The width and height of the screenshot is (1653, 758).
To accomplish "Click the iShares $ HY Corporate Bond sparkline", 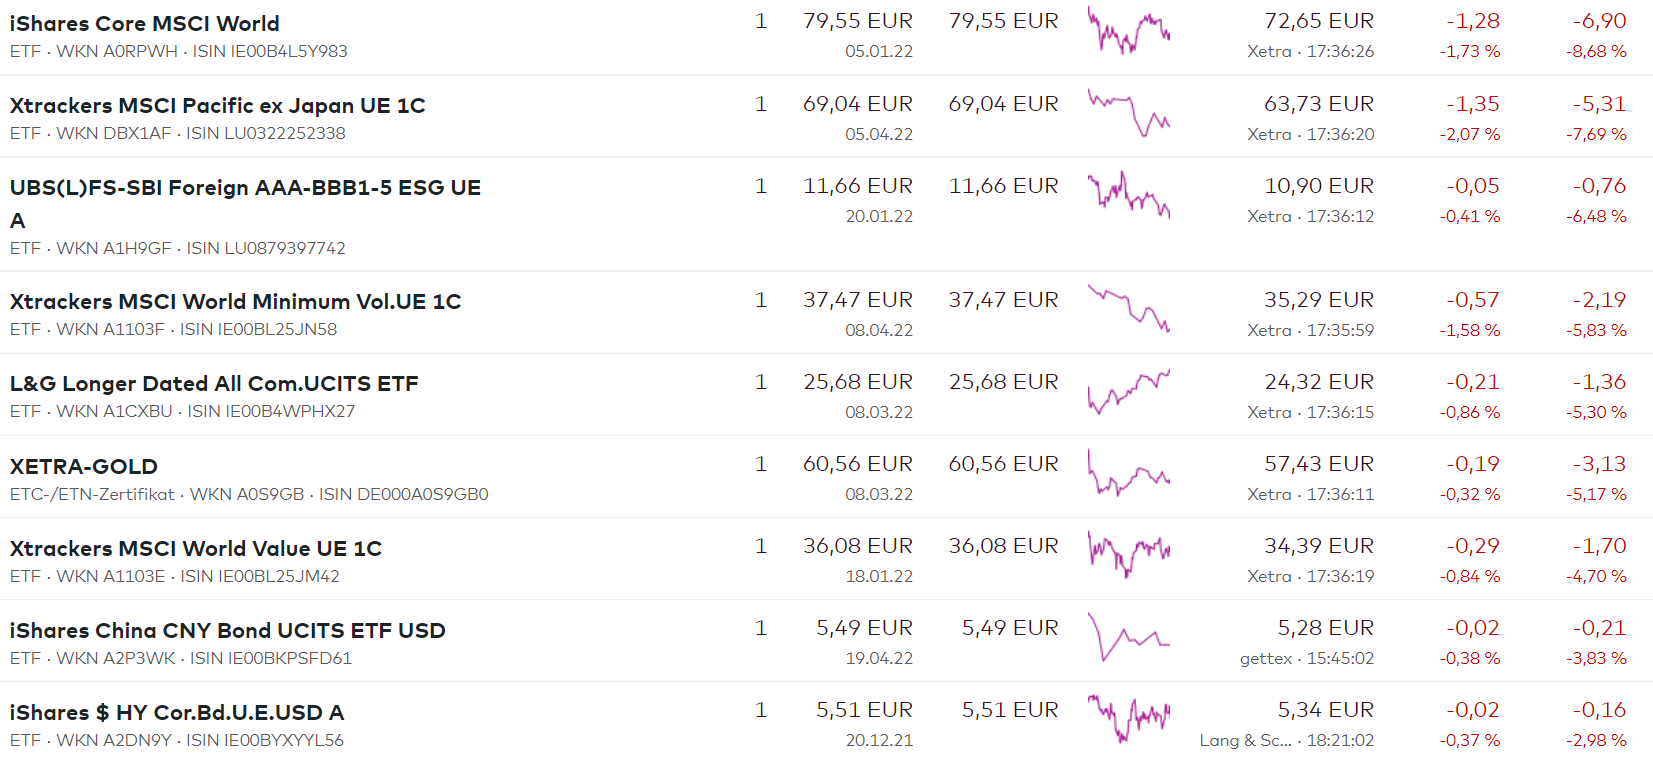I will coord(1129,720).
